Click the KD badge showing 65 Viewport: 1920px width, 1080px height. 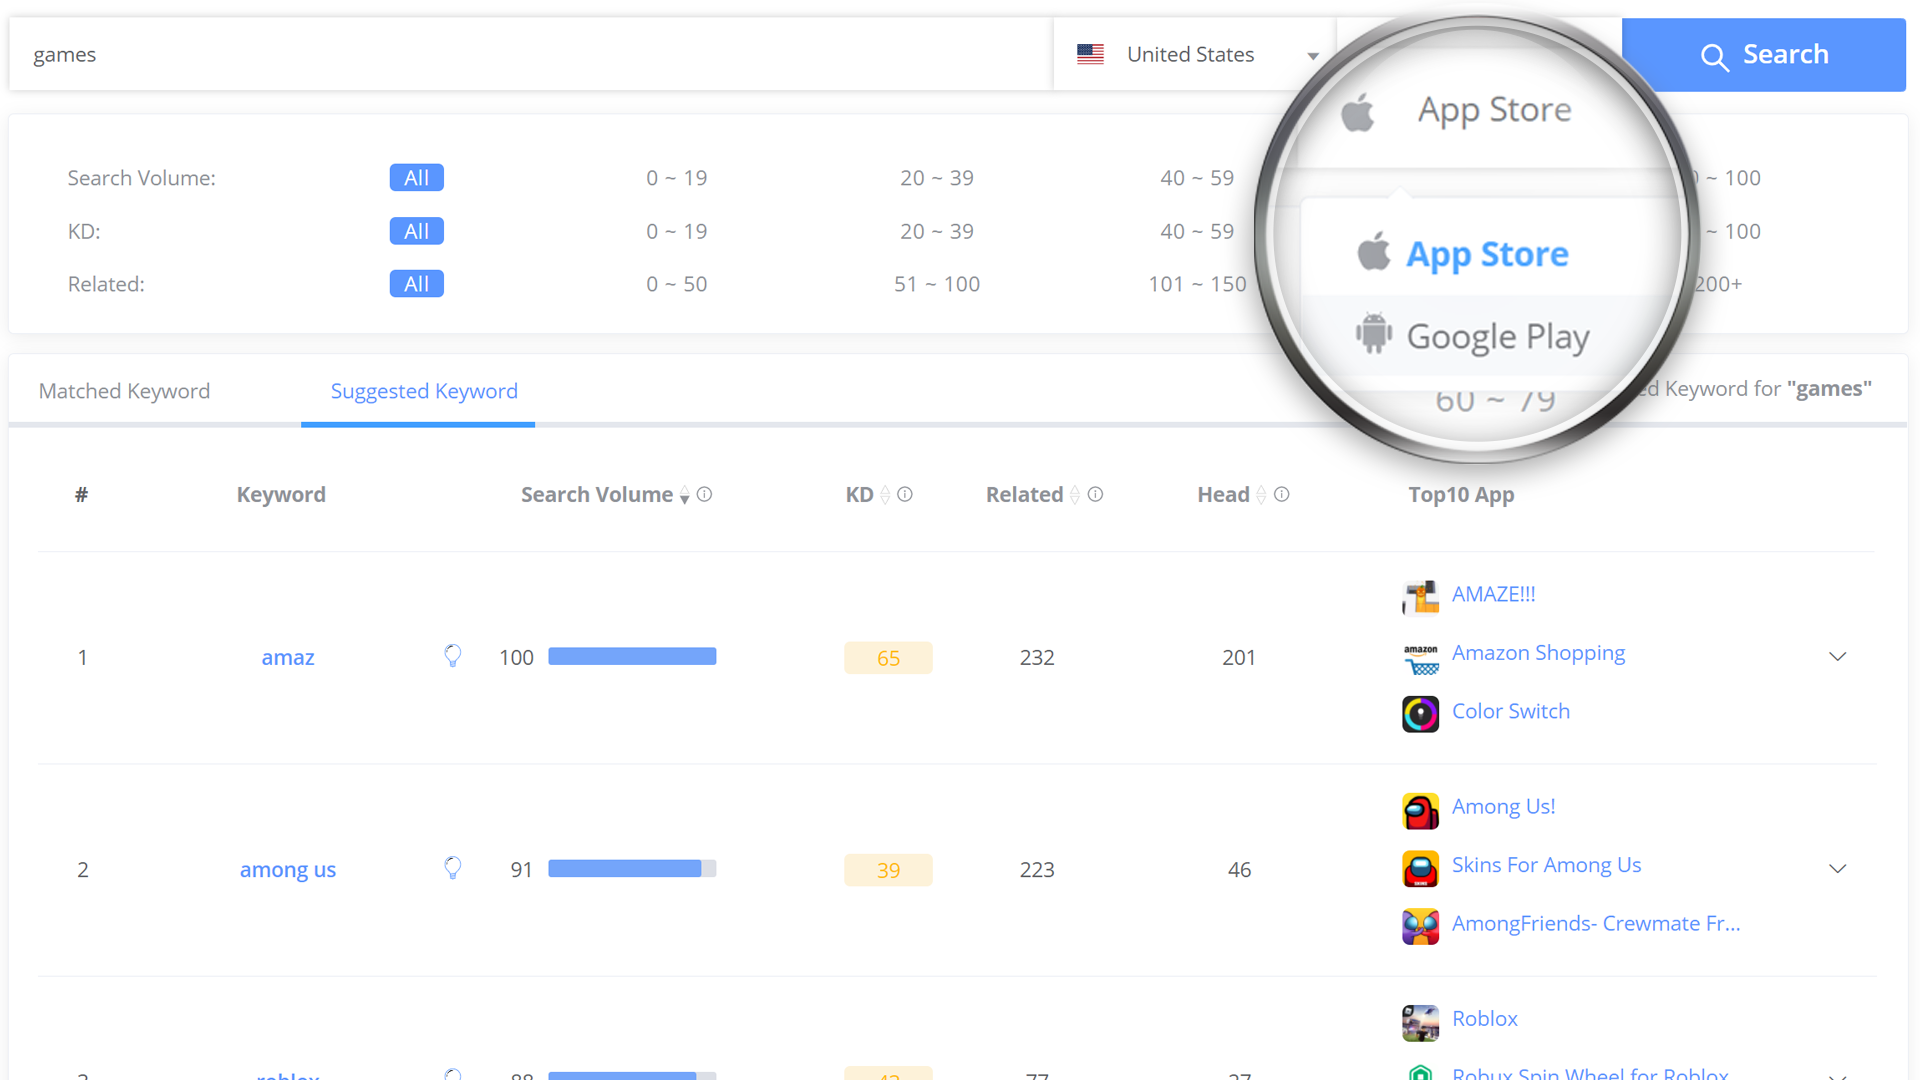(888, 658)
